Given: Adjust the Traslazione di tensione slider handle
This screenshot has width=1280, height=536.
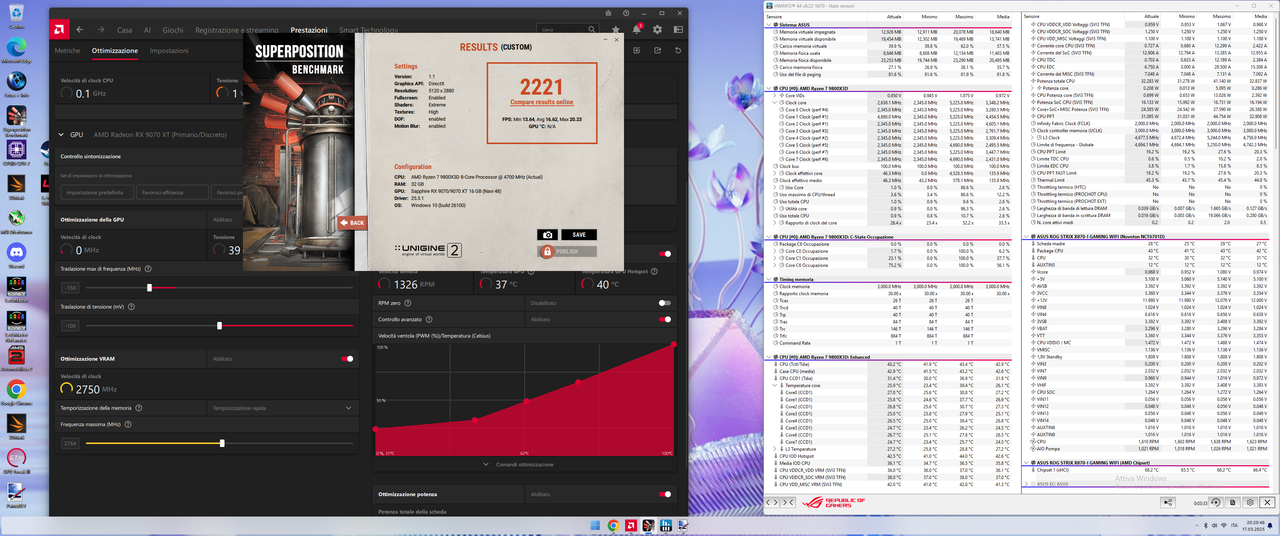Looking at the screenshot, I should (219, 326).
